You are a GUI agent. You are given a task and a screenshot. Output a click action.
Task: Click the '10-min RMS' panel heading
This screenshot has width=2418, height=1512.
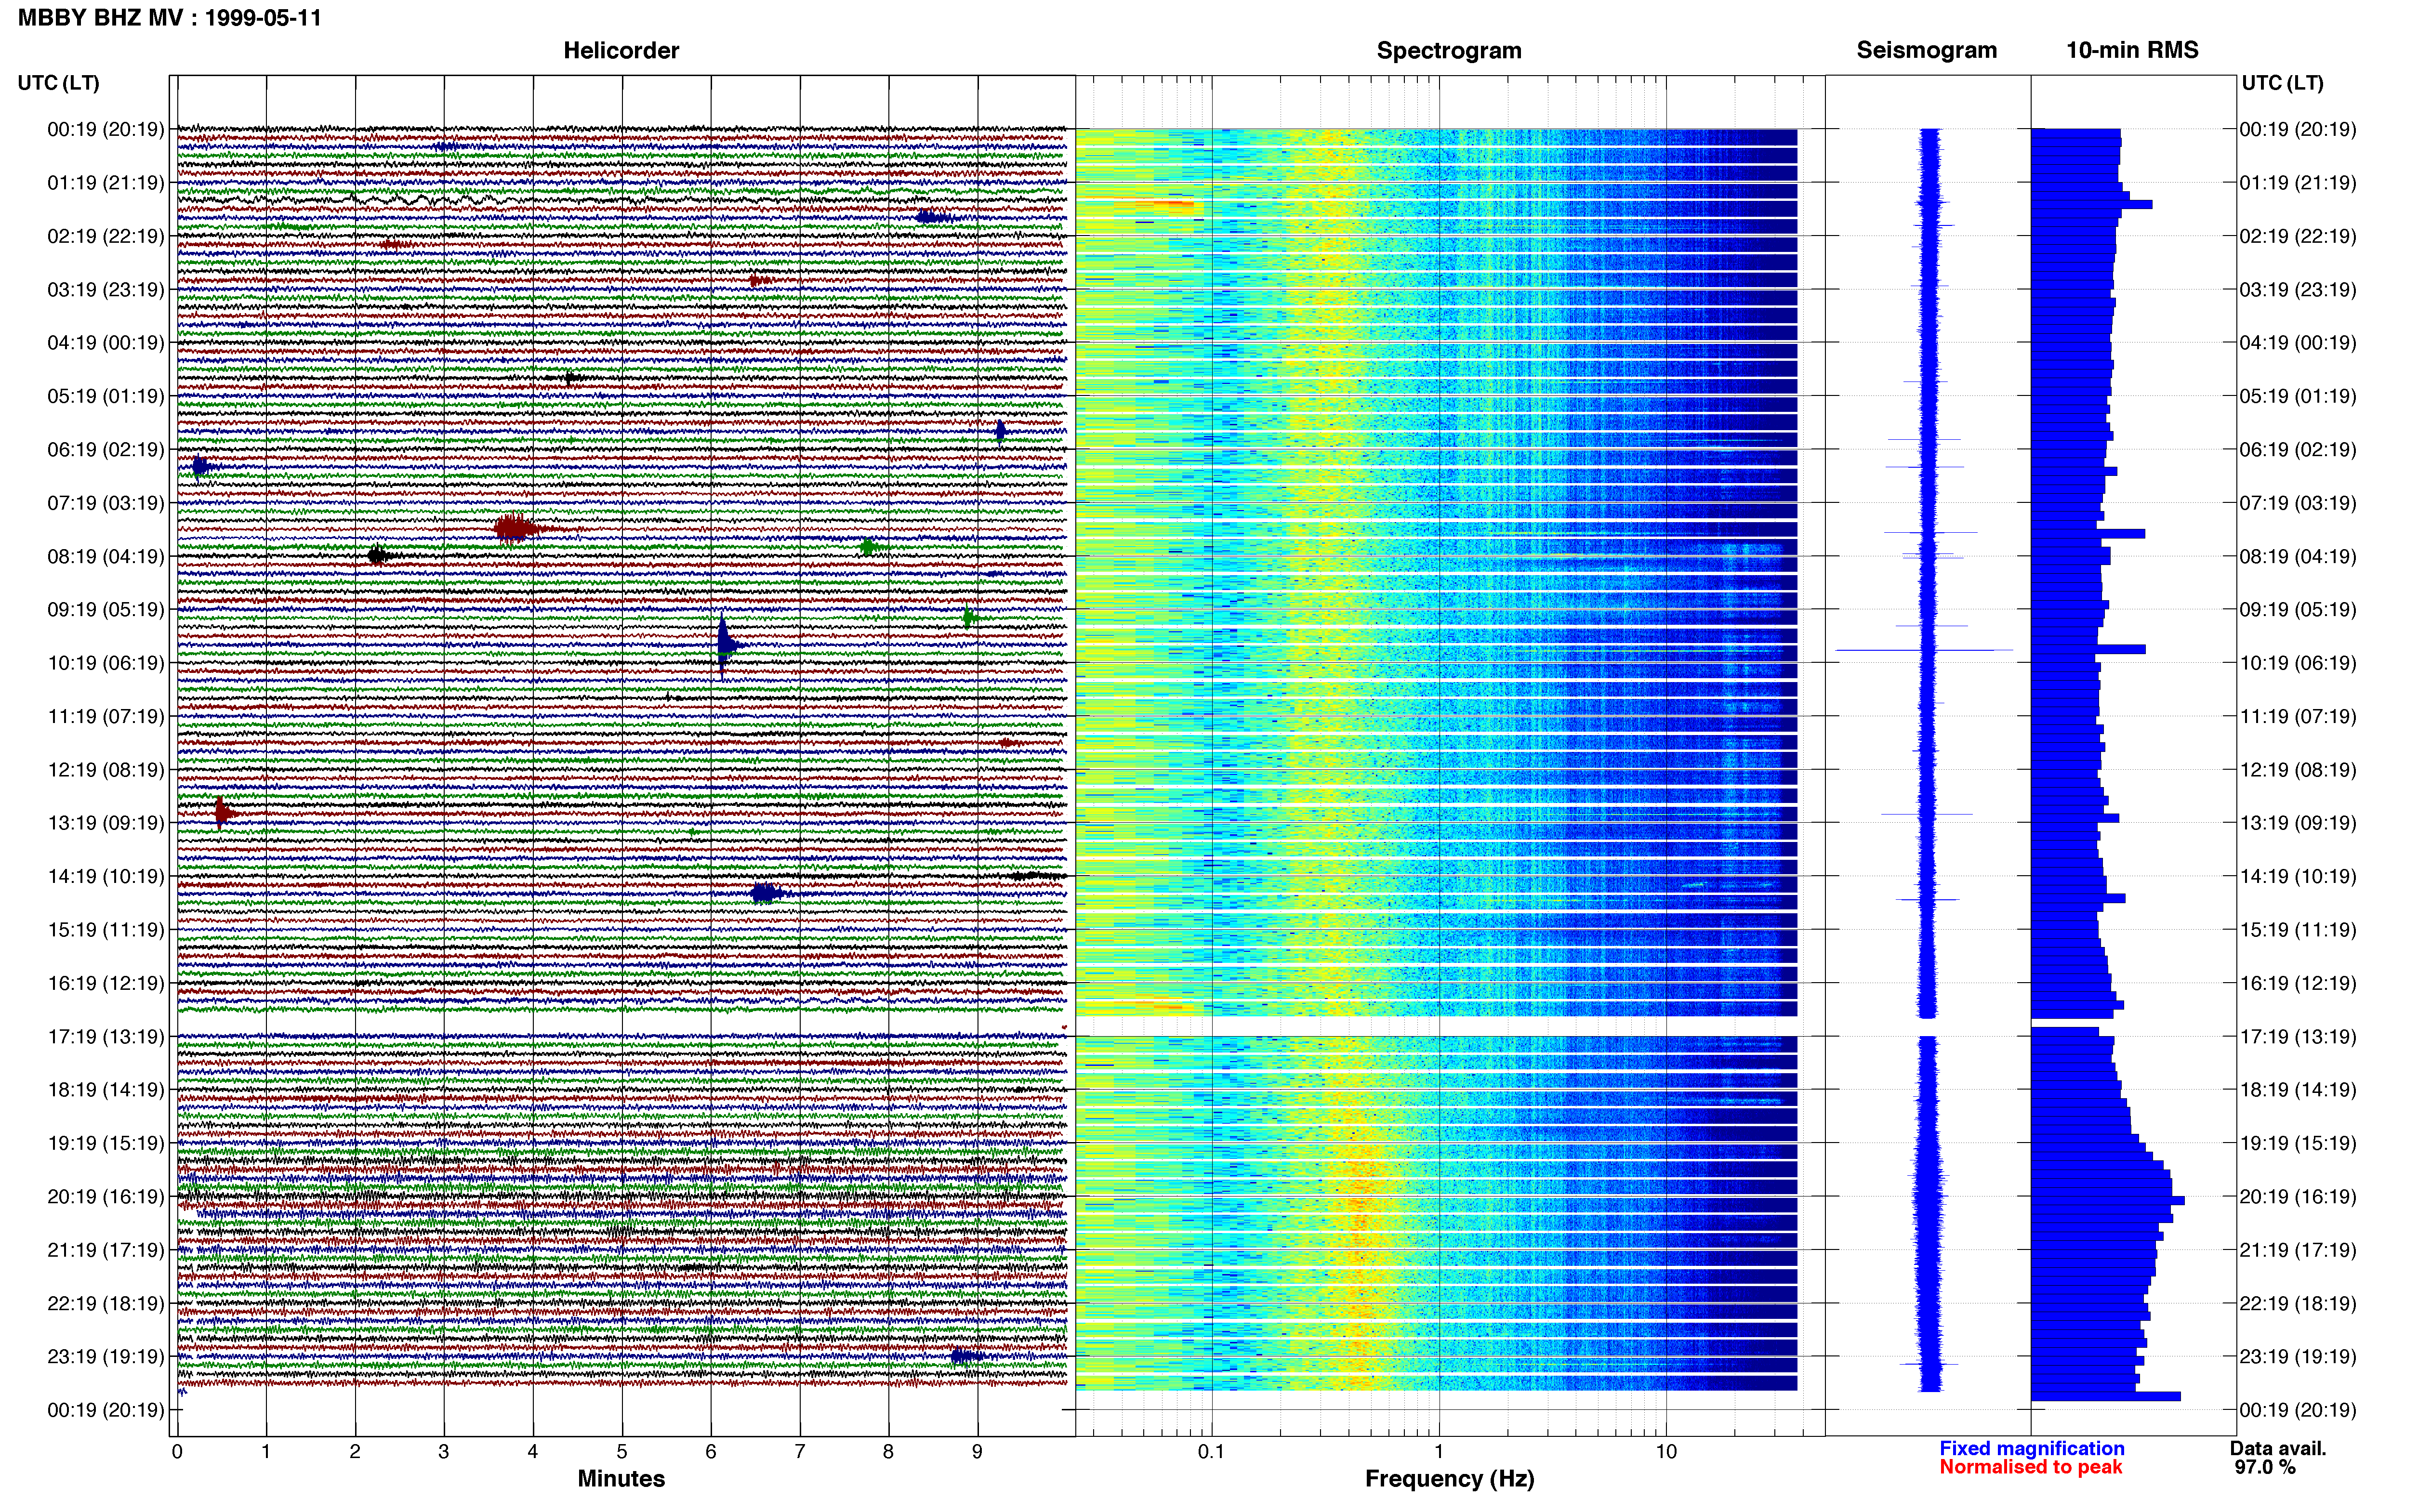pyautogui.click(x=2132, y=50)
